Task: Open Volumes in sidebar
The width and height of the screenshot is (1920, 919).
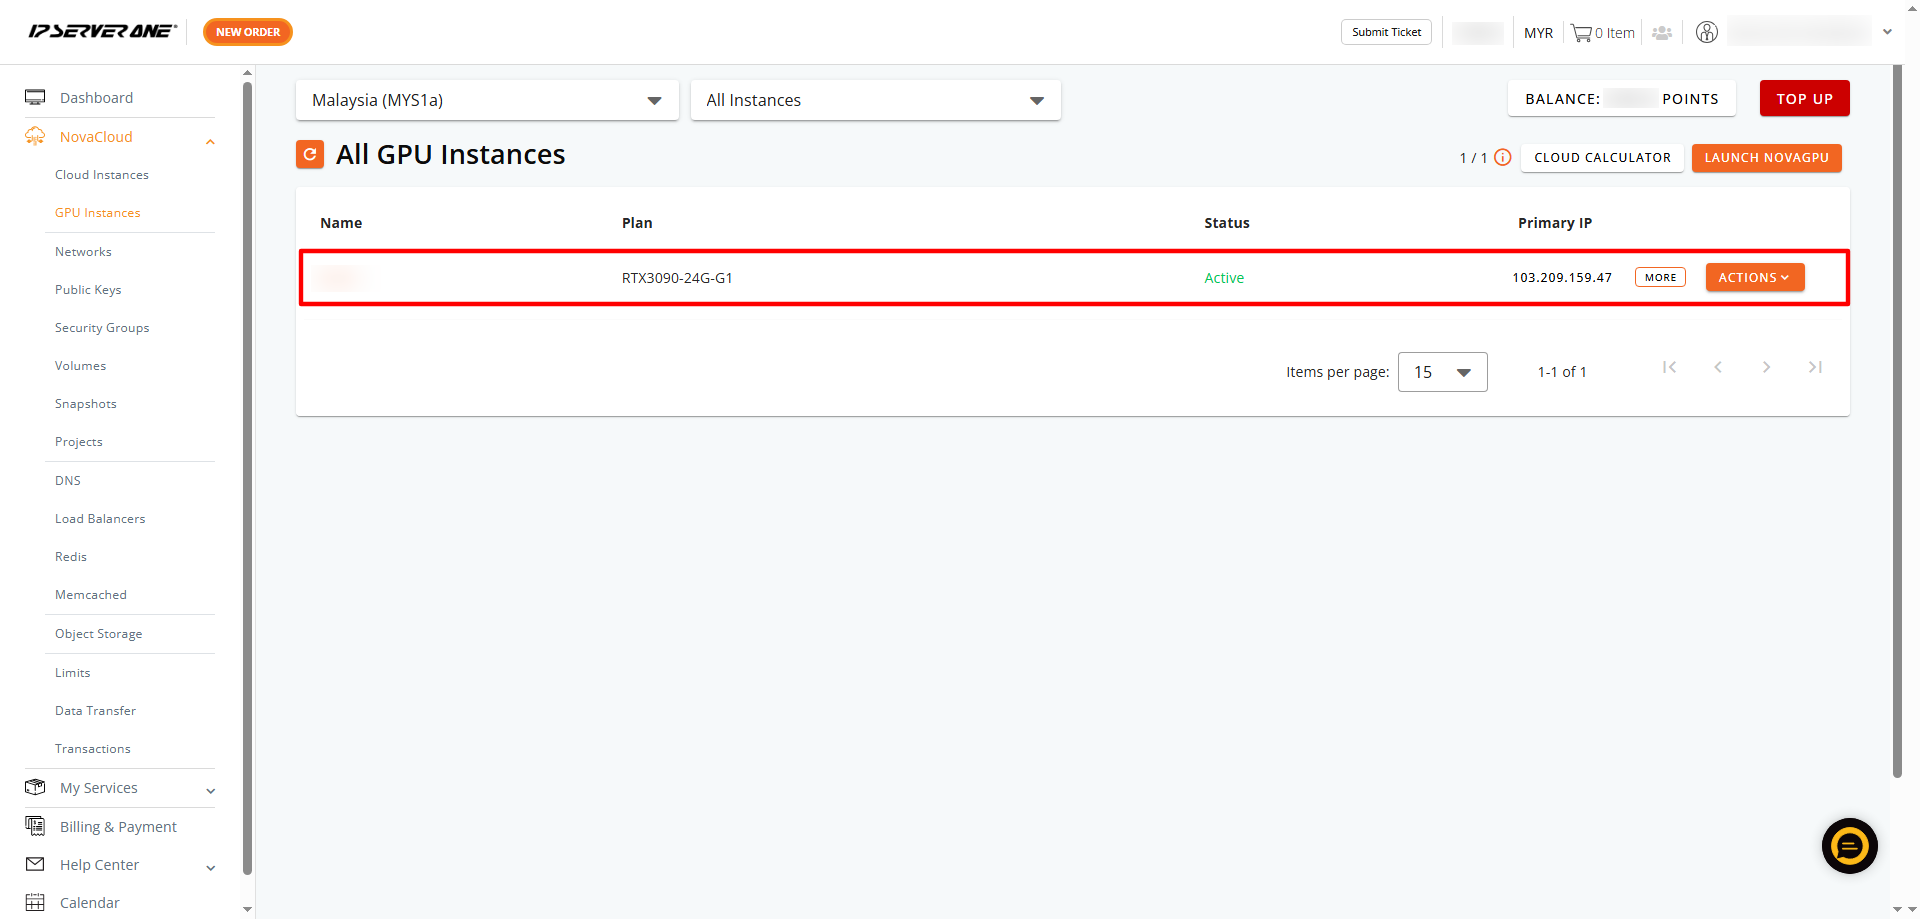Action: click(x=80, y=365)
